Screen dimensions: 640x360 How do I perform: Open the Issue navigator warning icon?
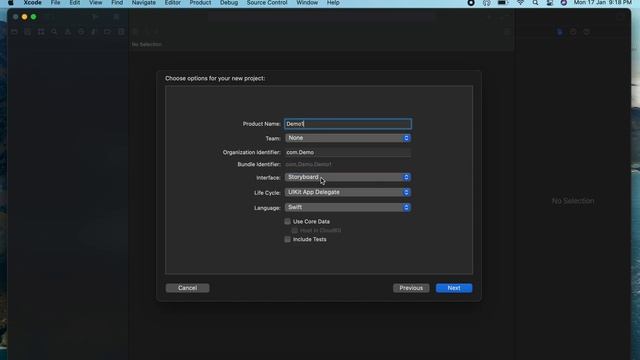pos(68,32)
